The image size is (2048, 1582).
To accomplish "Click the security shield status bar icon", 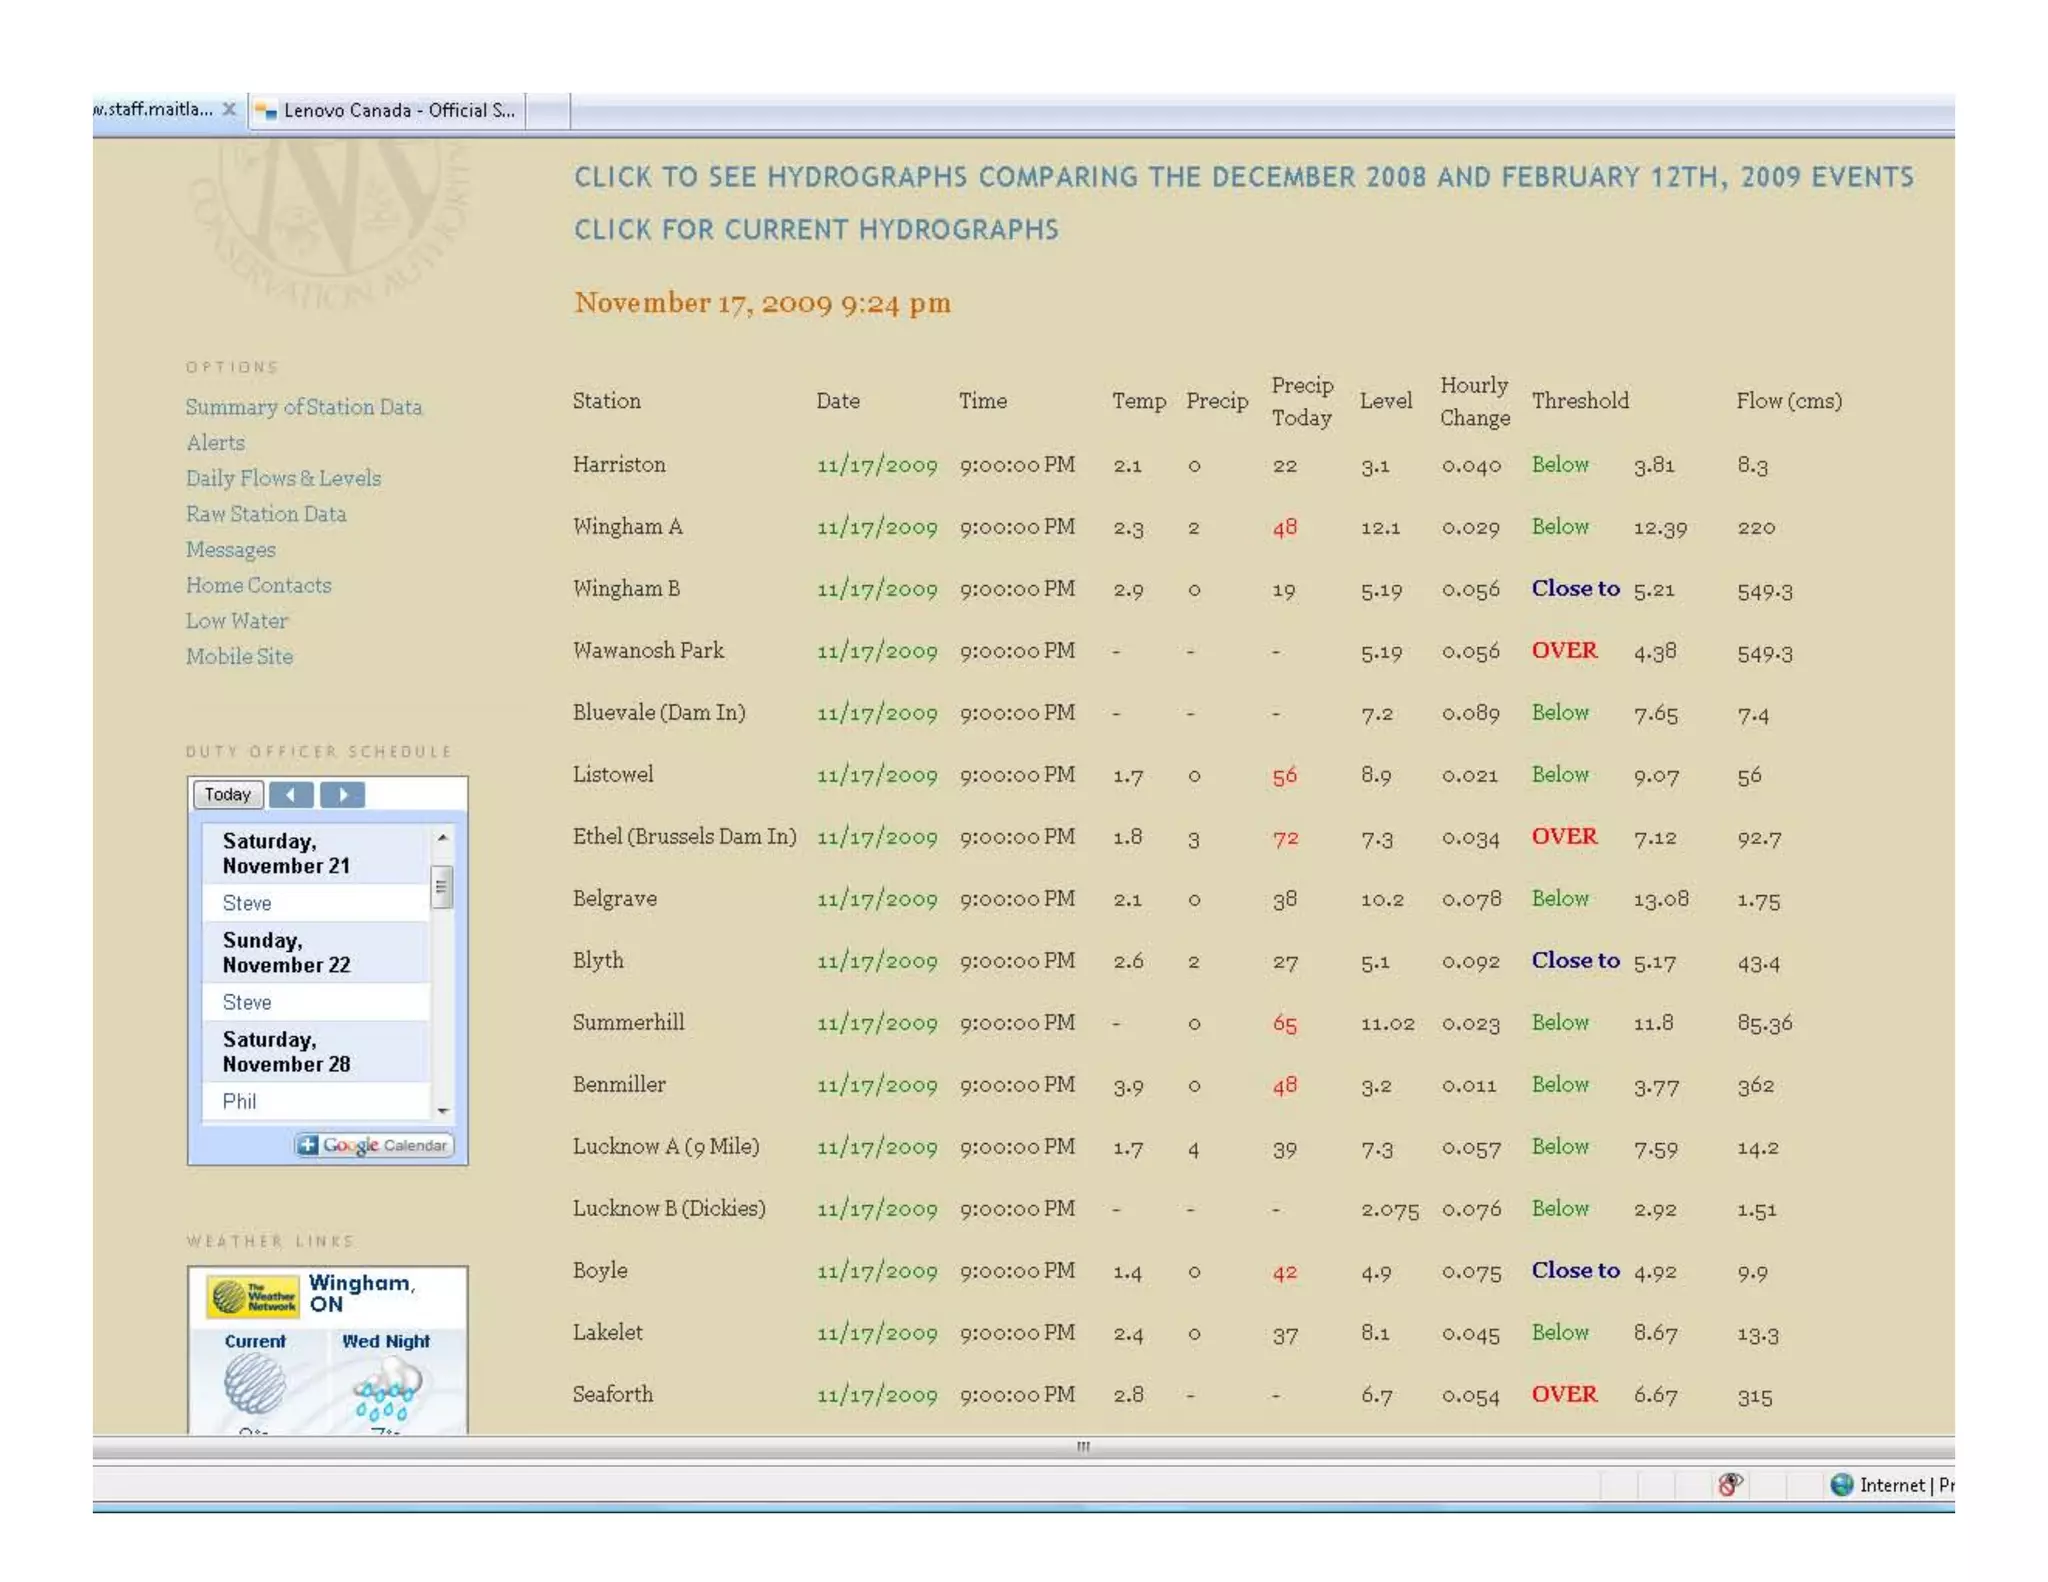I will coord(1730,1484).
